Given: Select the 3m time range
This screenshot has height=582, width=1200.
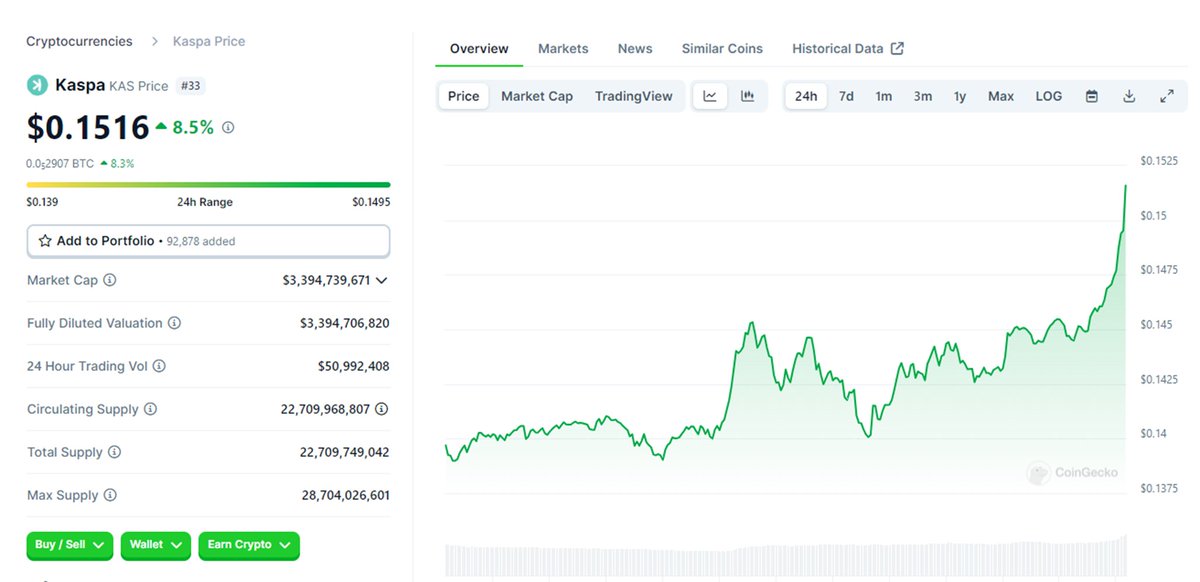Looking at the screenshot, I should (x=923, y=96).
